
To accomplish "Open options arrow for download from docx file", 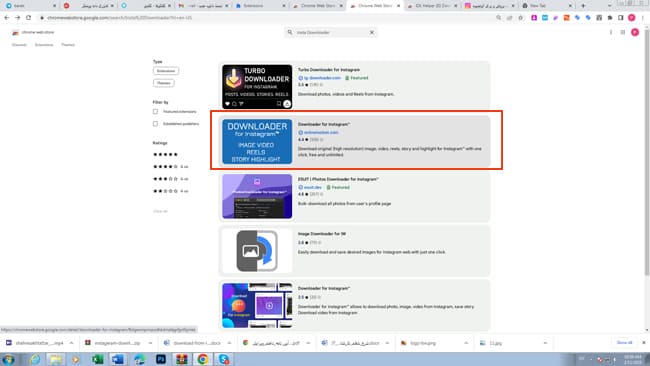I will click(x=229, y=343).
